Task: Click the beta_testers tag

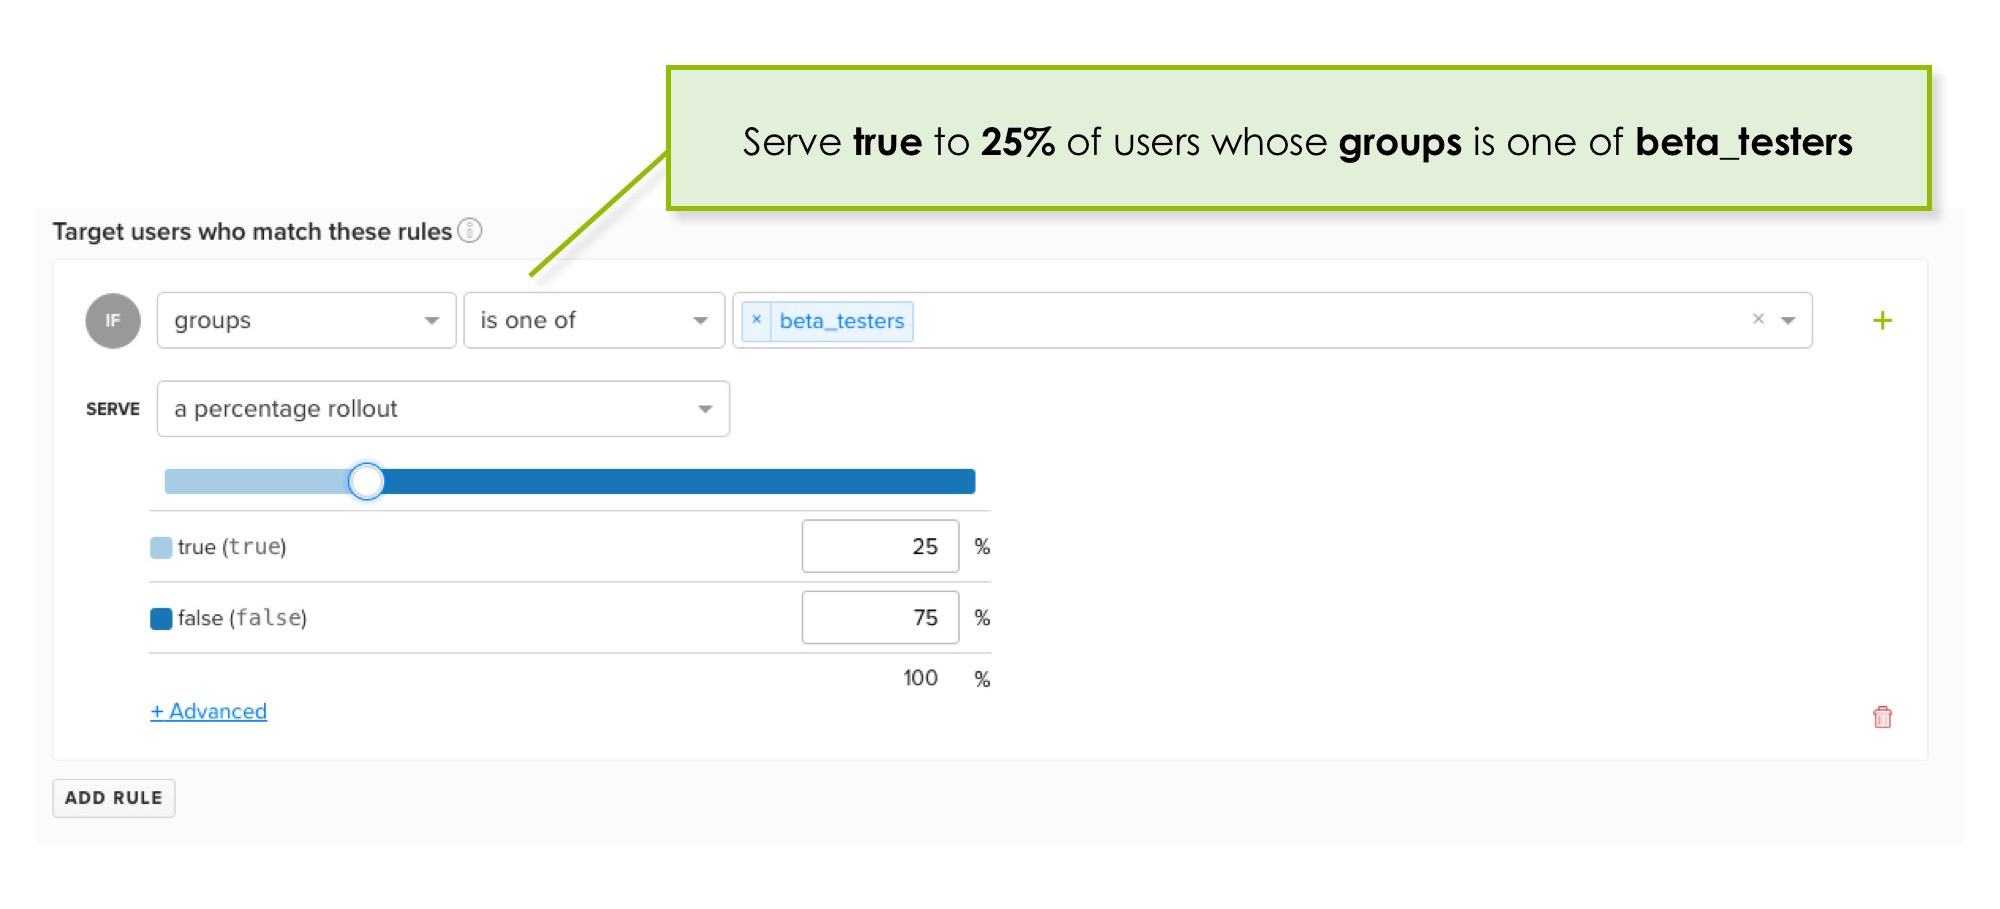Action: coord(843,321)
